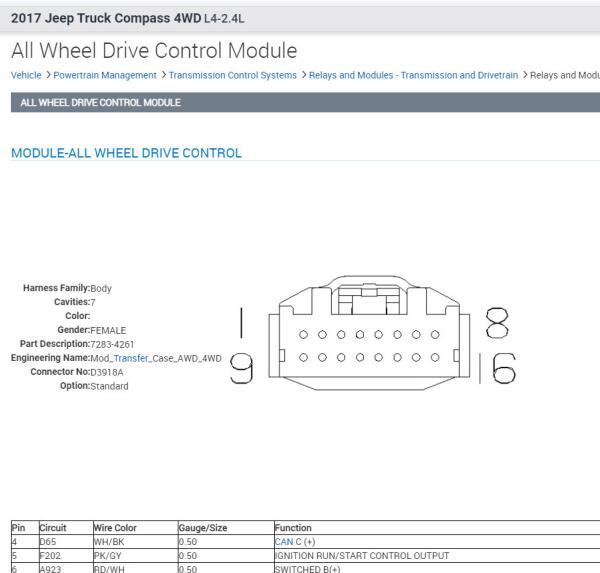
Task: Click the connector pinout diagram image
Action: coord(373,333)
